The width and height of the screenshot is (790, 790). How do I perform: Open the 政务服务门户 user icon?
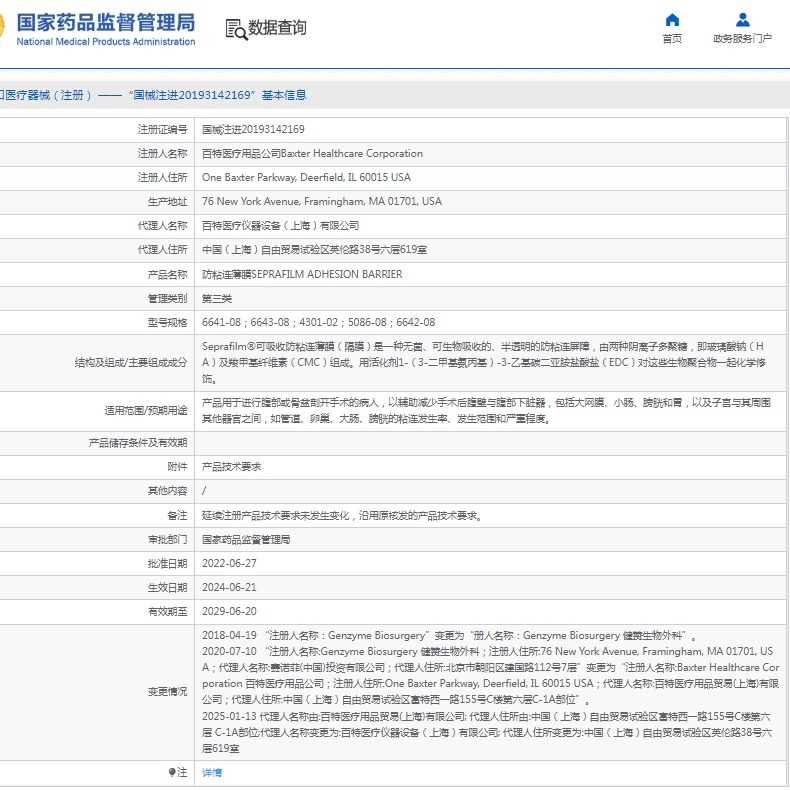click(742, 20)
